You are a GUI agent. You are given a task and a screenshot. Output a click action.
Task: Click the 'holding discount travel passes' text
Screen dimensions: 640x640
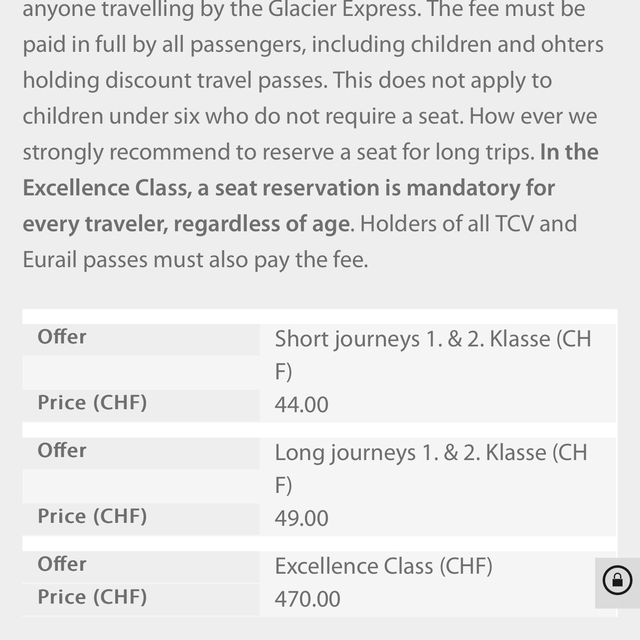[175, 80]
